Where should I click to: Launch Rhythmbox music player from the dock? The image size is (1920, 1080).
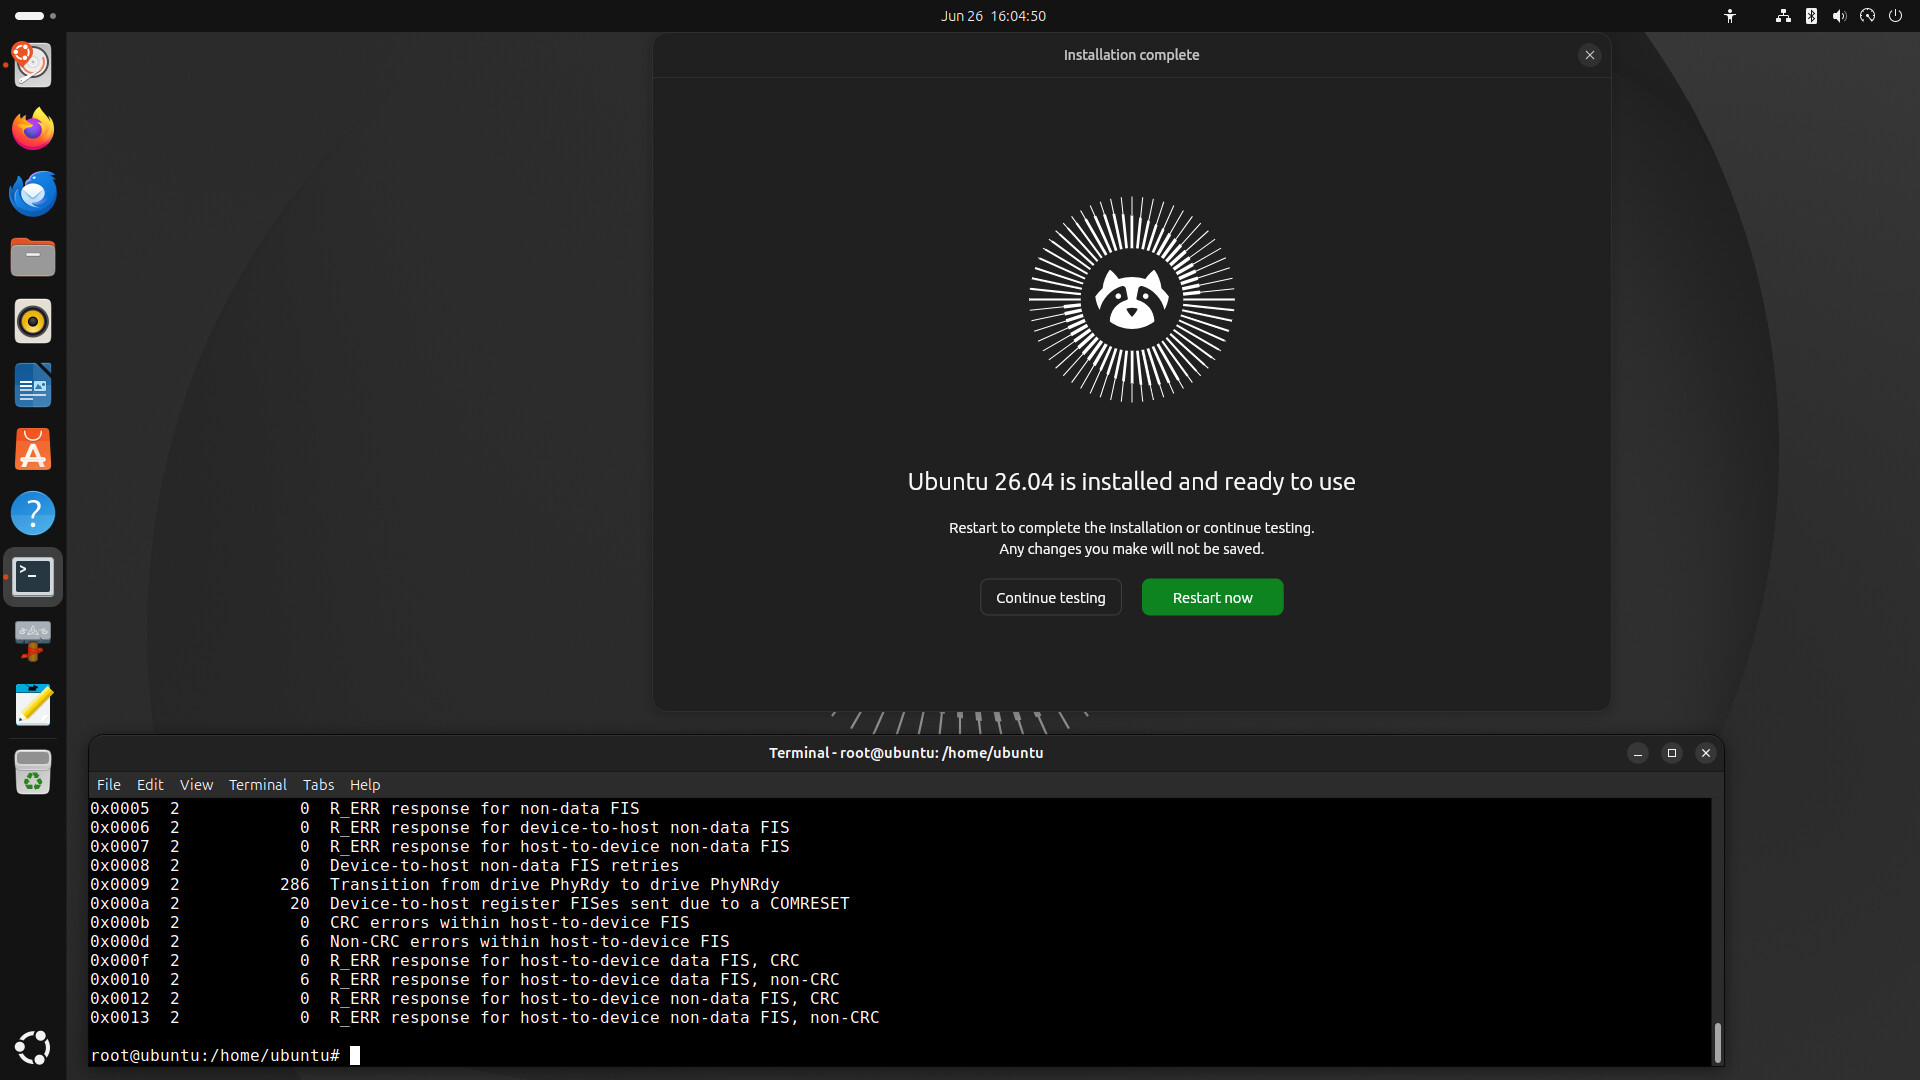click(33, 321)
